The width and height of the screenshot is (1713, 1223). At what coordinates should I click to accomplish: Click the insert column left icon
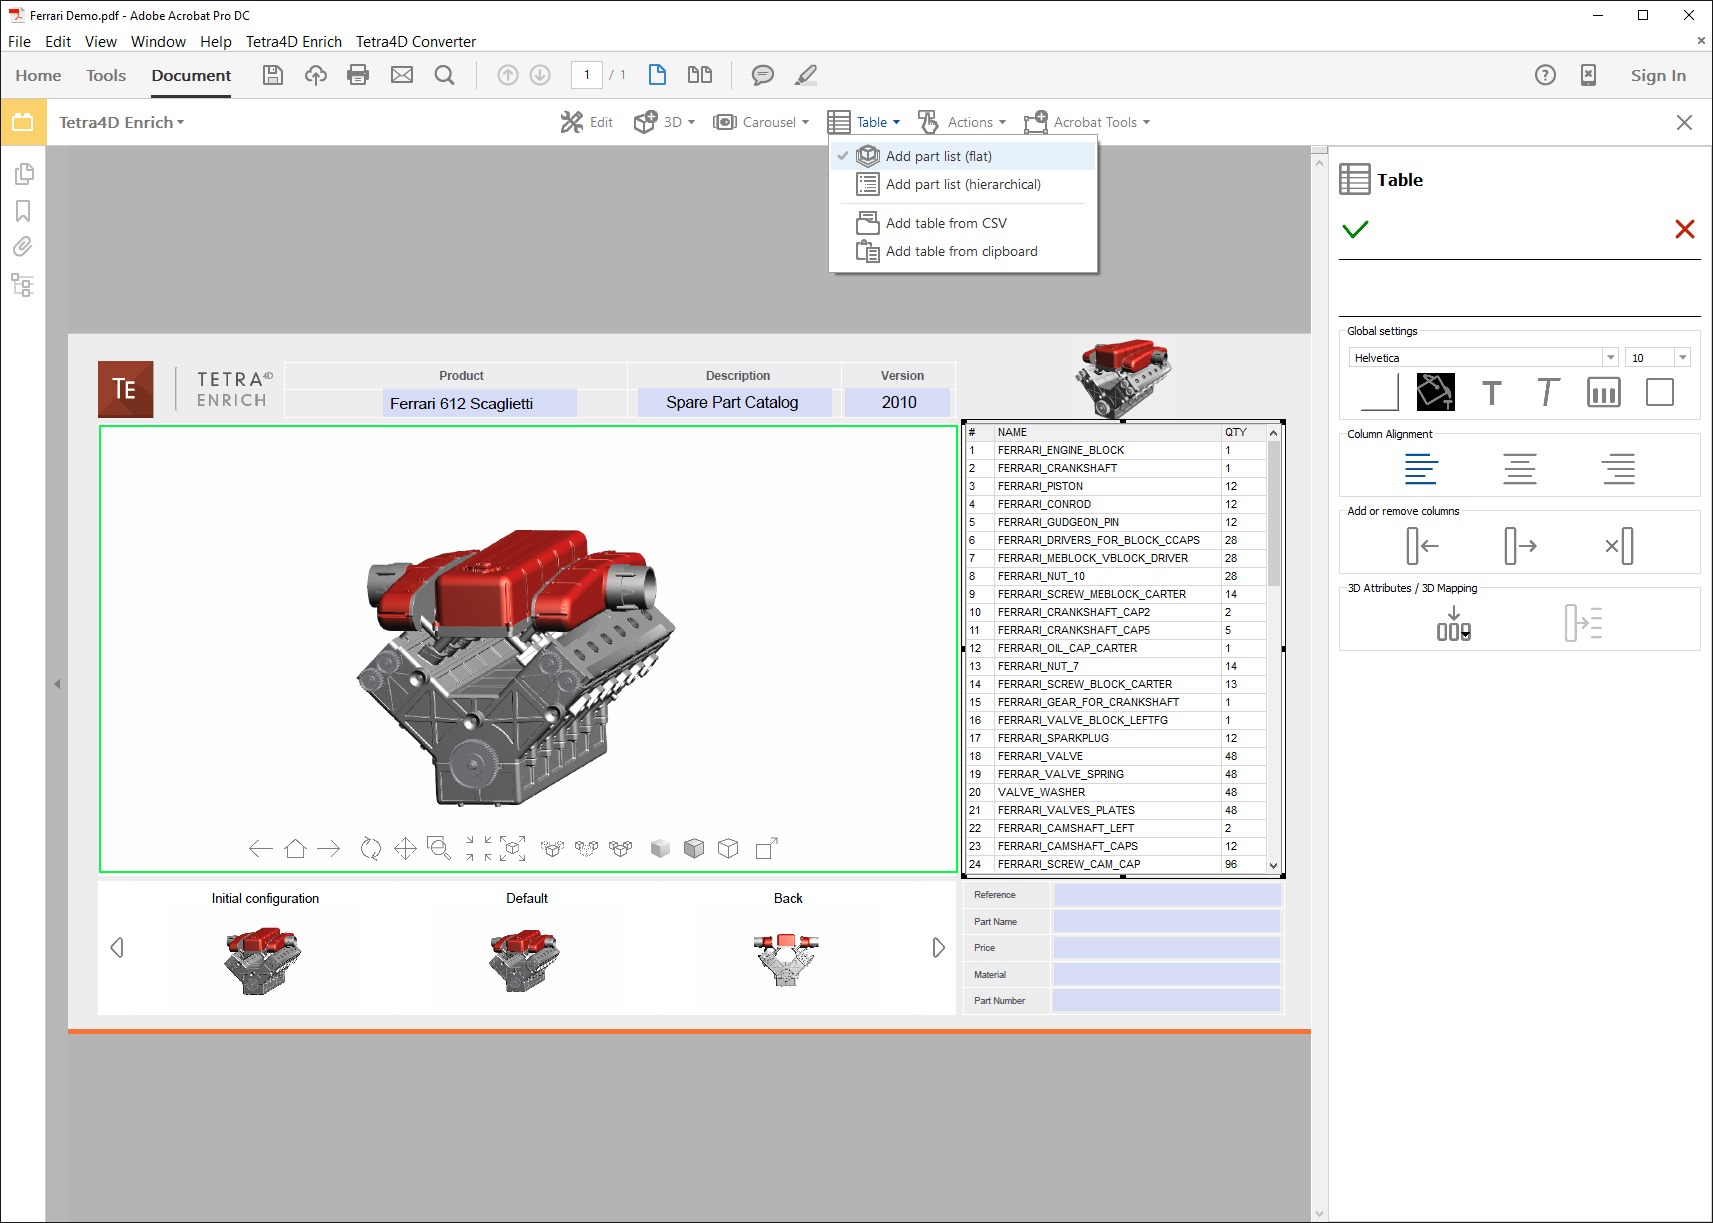1421,546
